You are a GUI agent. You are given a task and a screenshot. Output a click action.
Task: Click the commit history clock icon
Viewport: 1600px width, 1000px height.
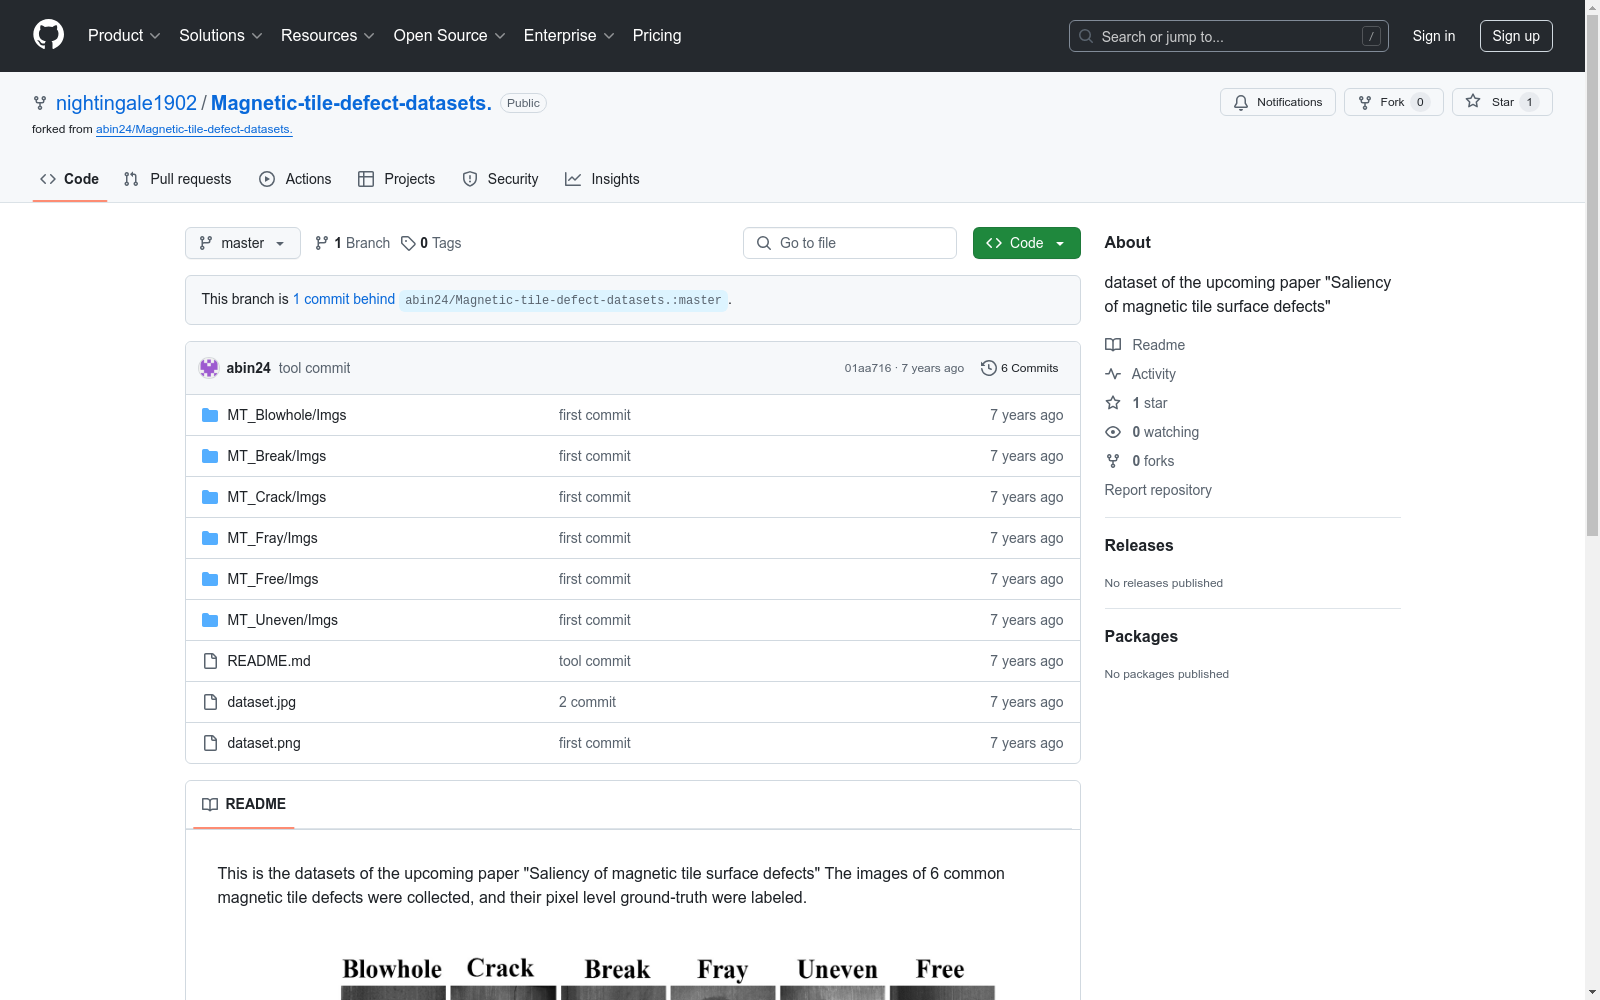(988, 368)
